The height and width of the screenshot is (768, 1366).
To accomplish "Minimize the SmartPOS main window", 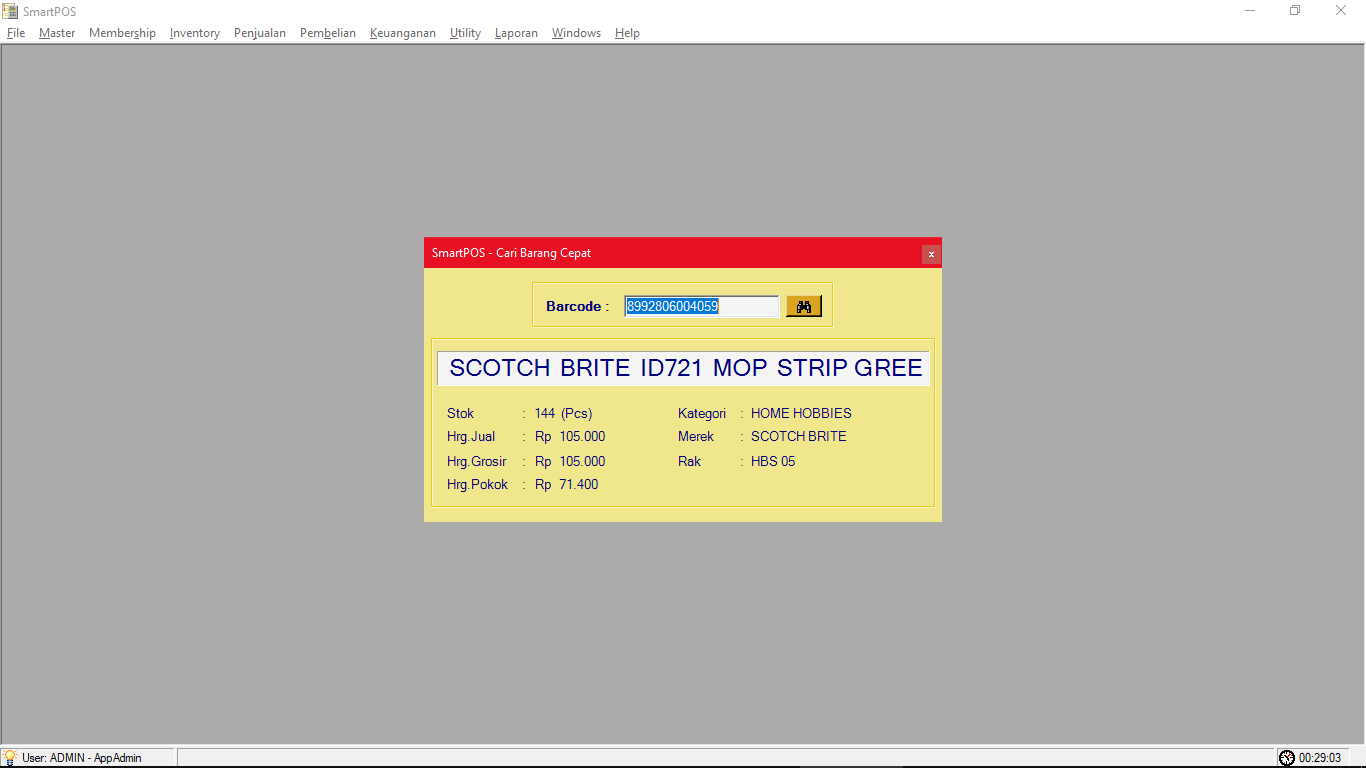I will pos(1250,11).
